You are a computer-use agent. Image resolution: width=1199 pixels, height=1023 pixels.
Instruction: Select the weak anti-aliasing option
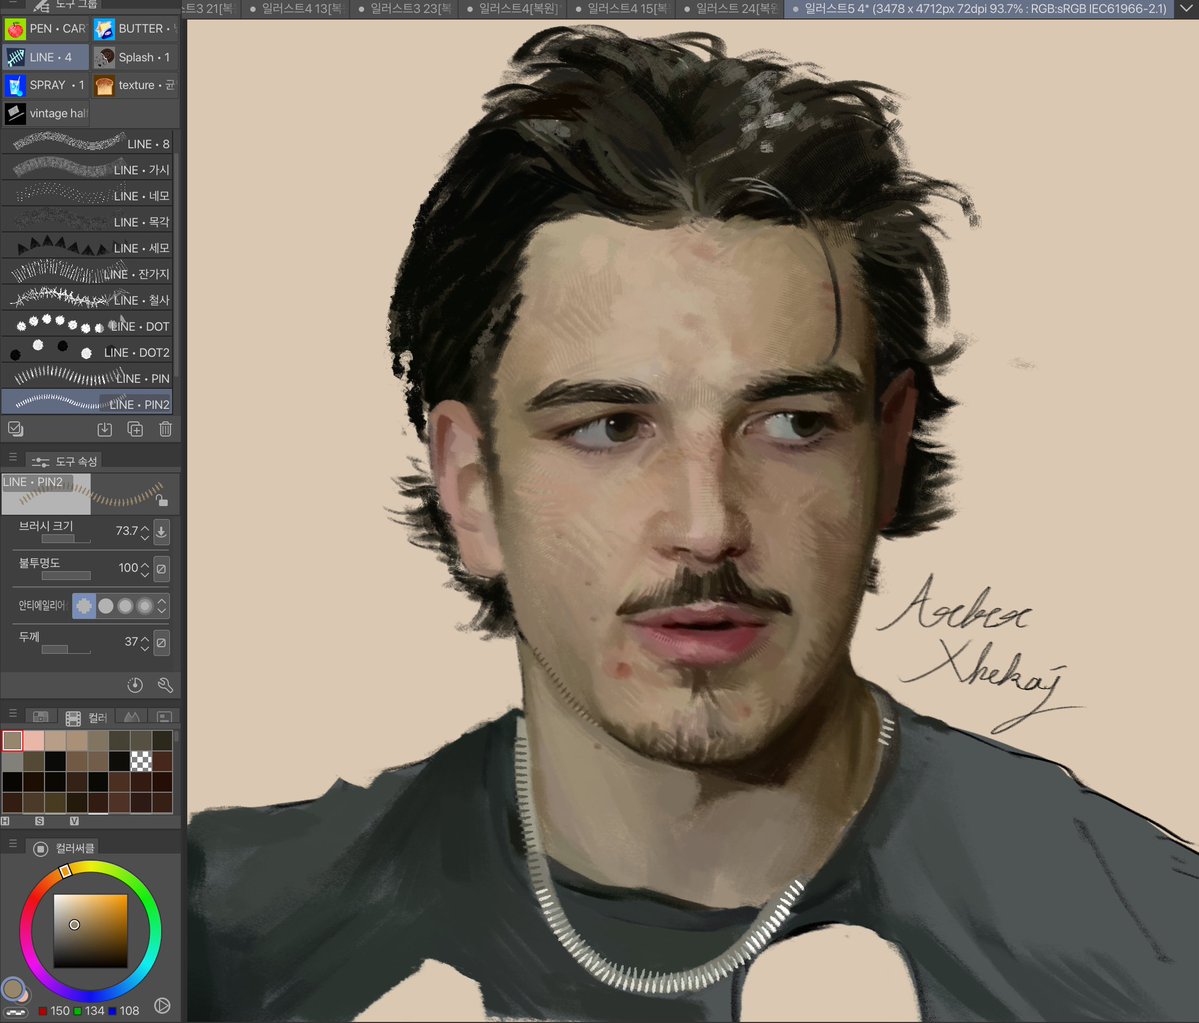coord(106,606)
